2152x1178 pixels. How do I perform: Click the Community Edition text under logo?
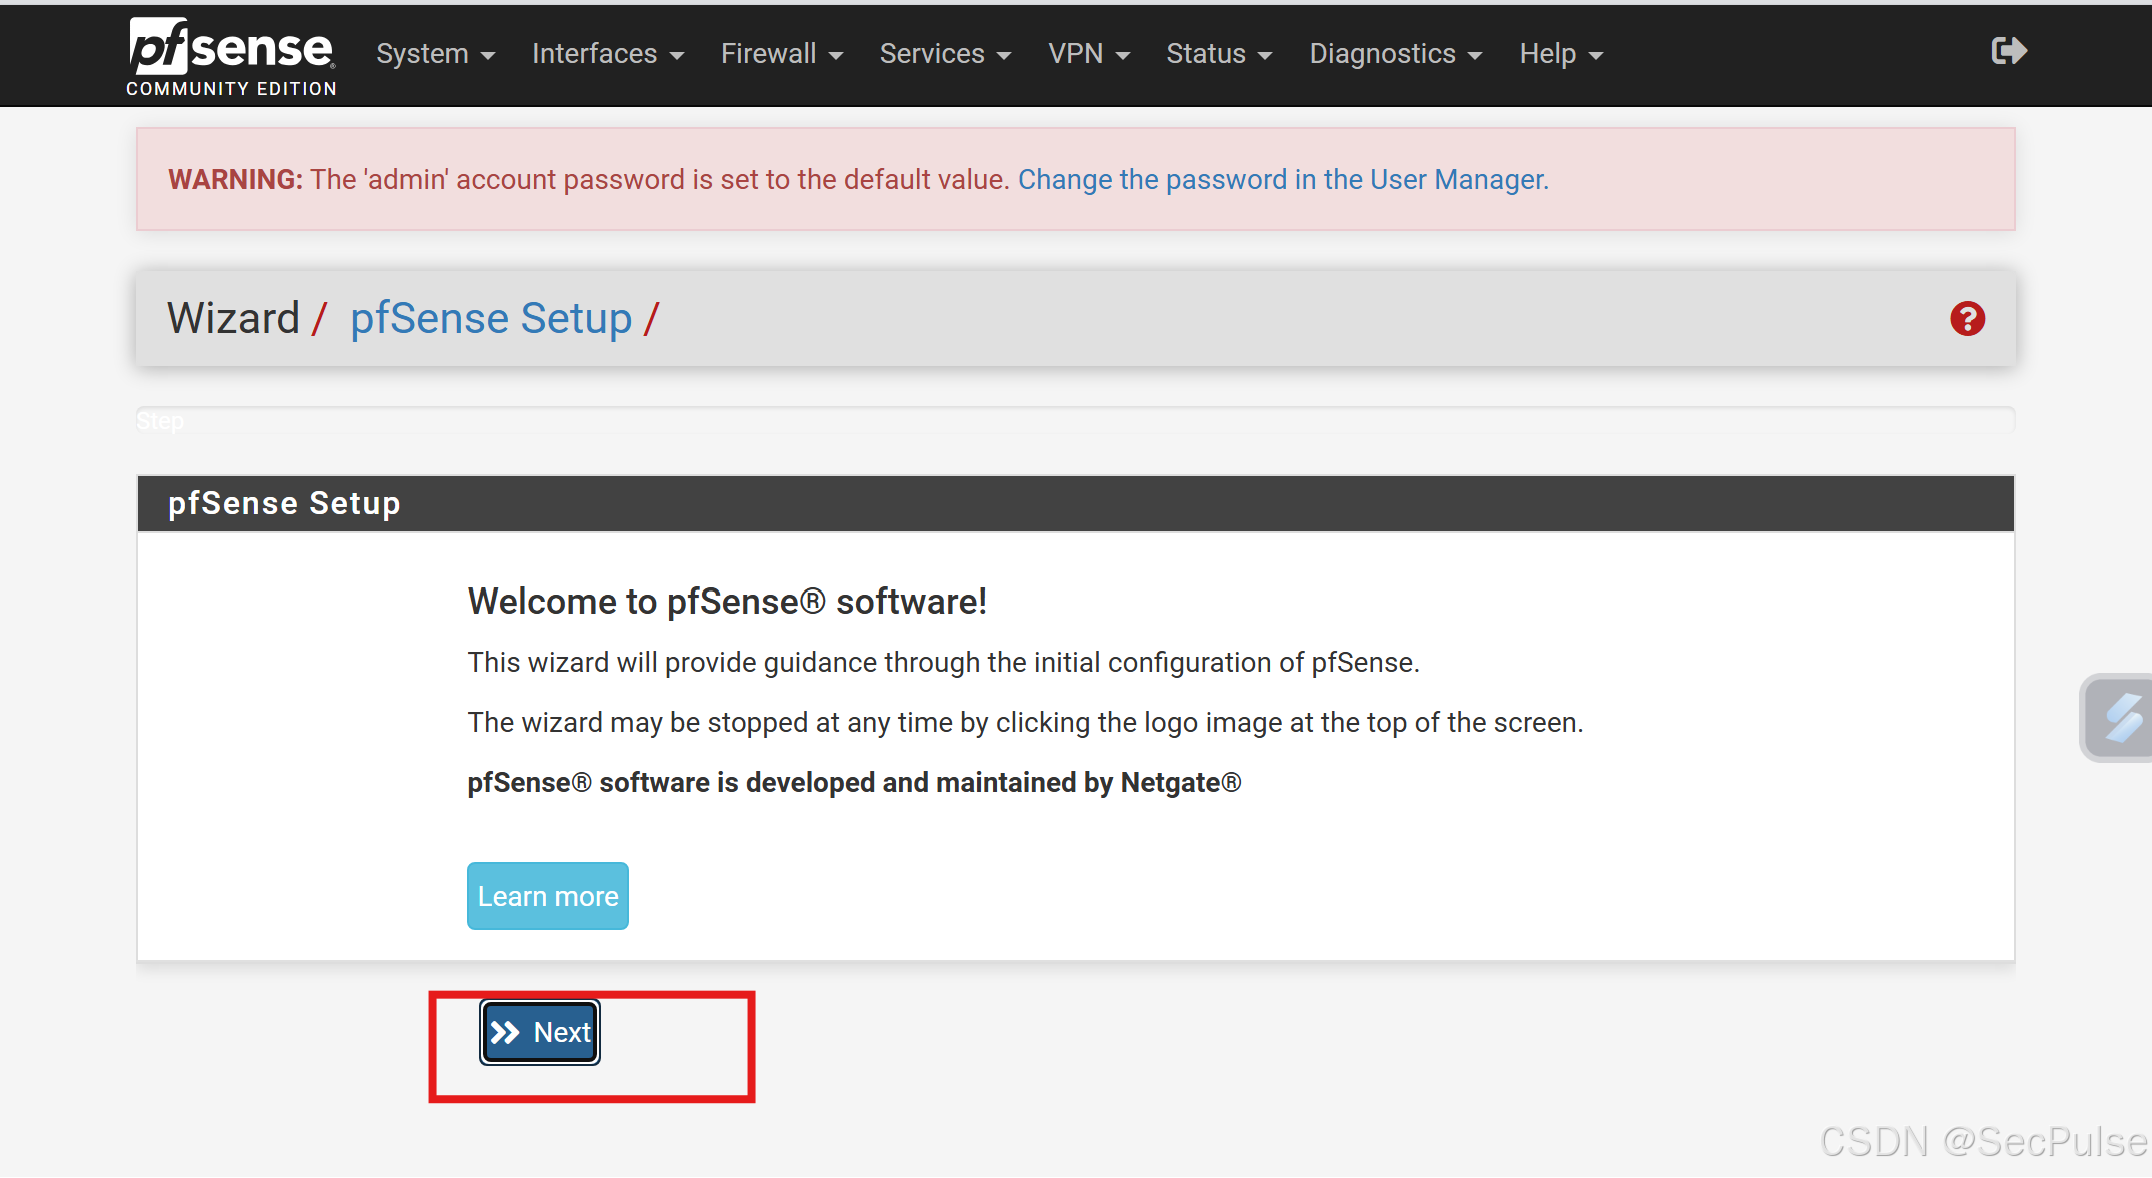(x=231, y=89)
